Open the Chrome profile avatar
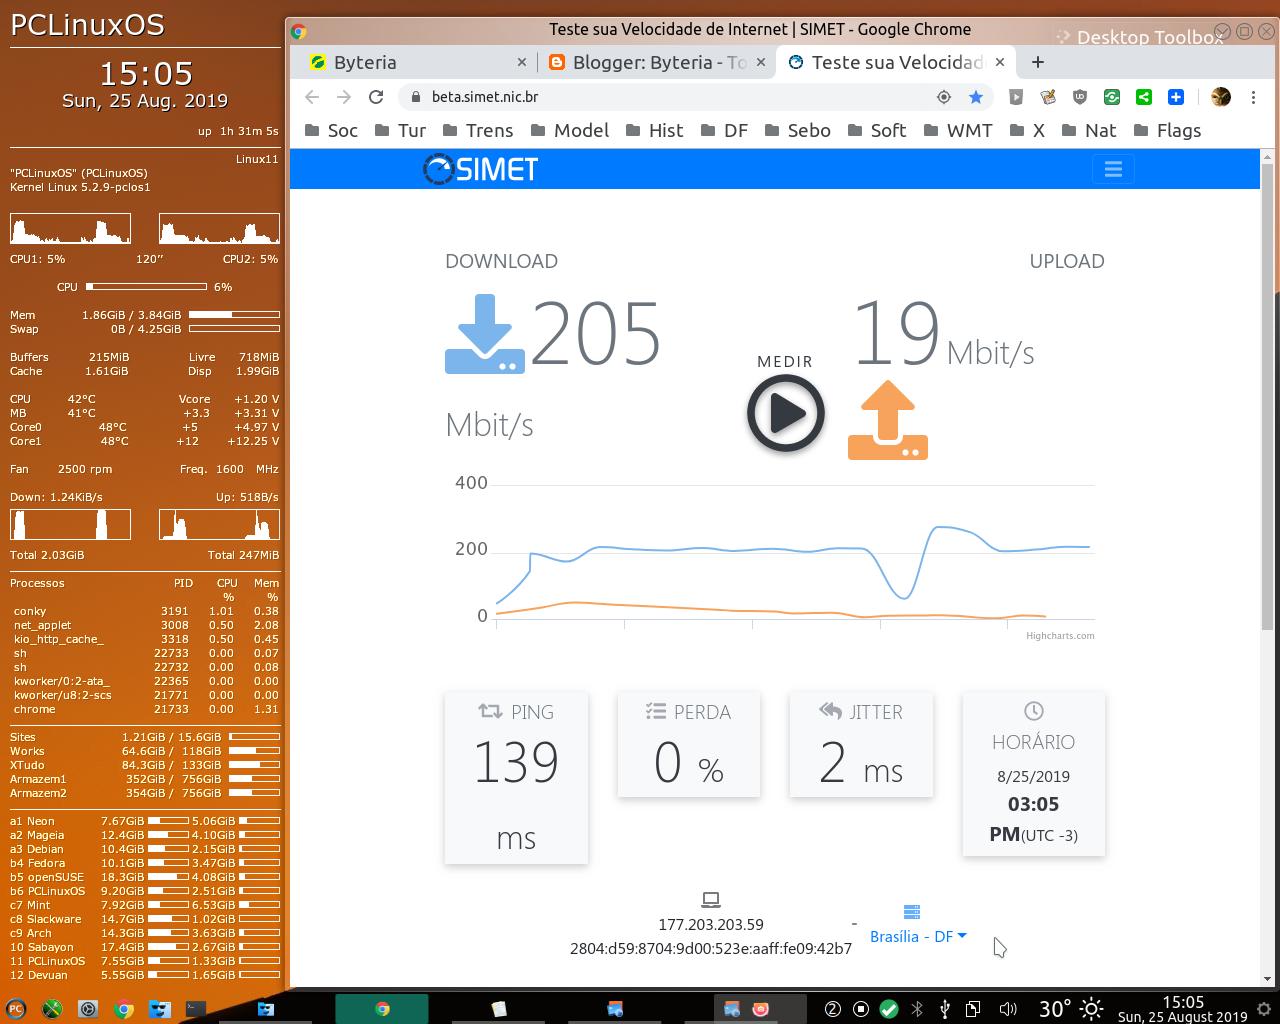 pos(1220,97)
